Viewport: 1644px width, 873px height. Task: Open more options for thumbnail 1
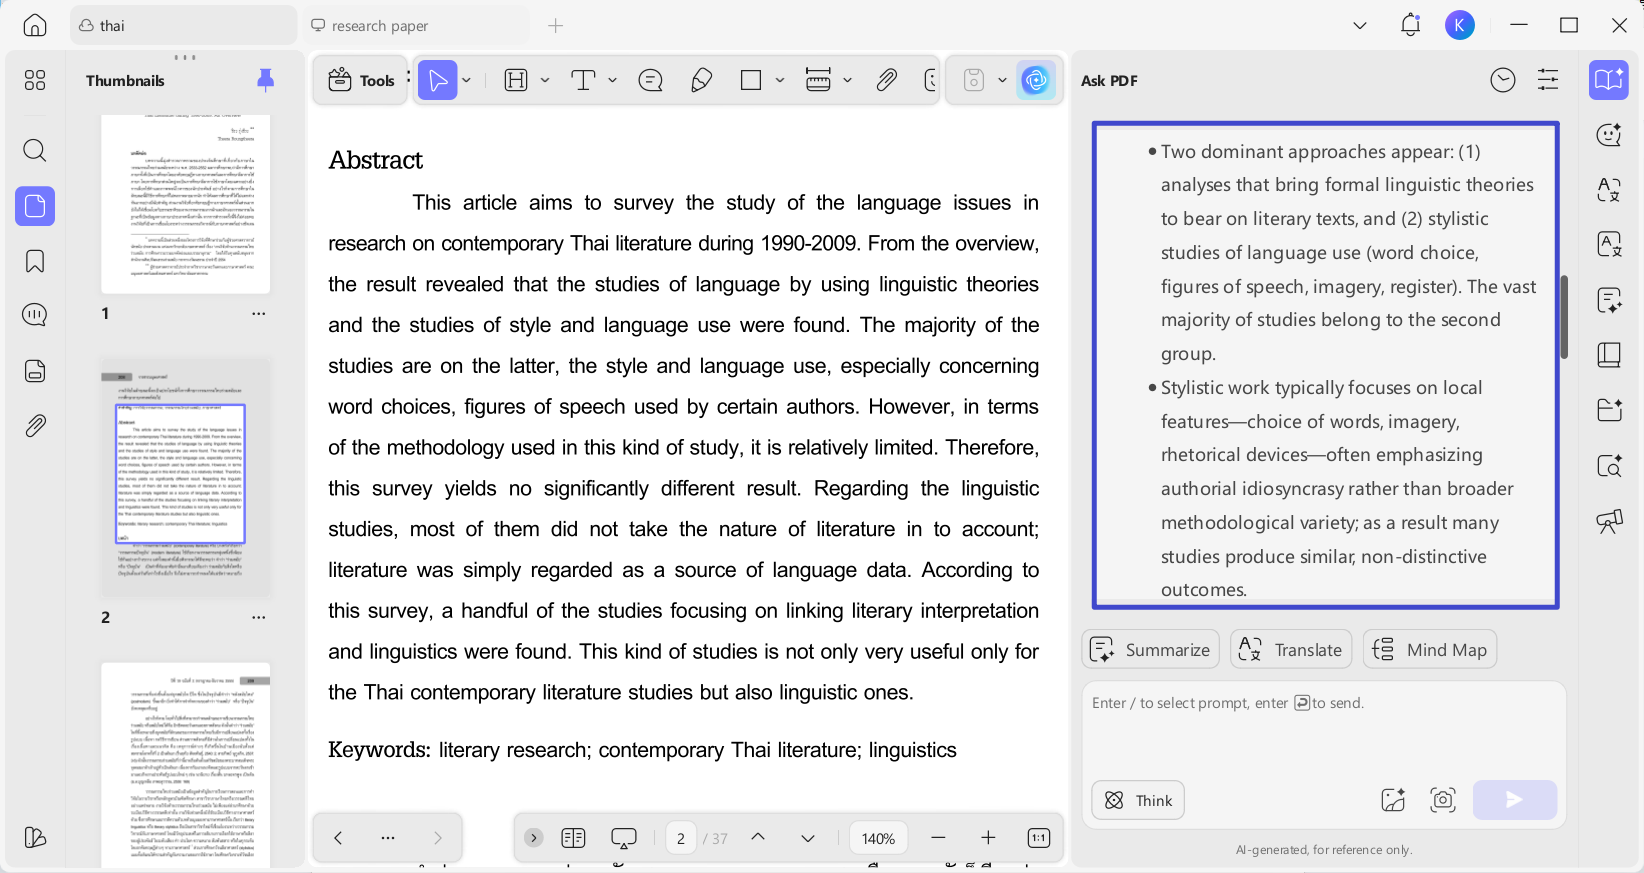click(x=259, y=313)
